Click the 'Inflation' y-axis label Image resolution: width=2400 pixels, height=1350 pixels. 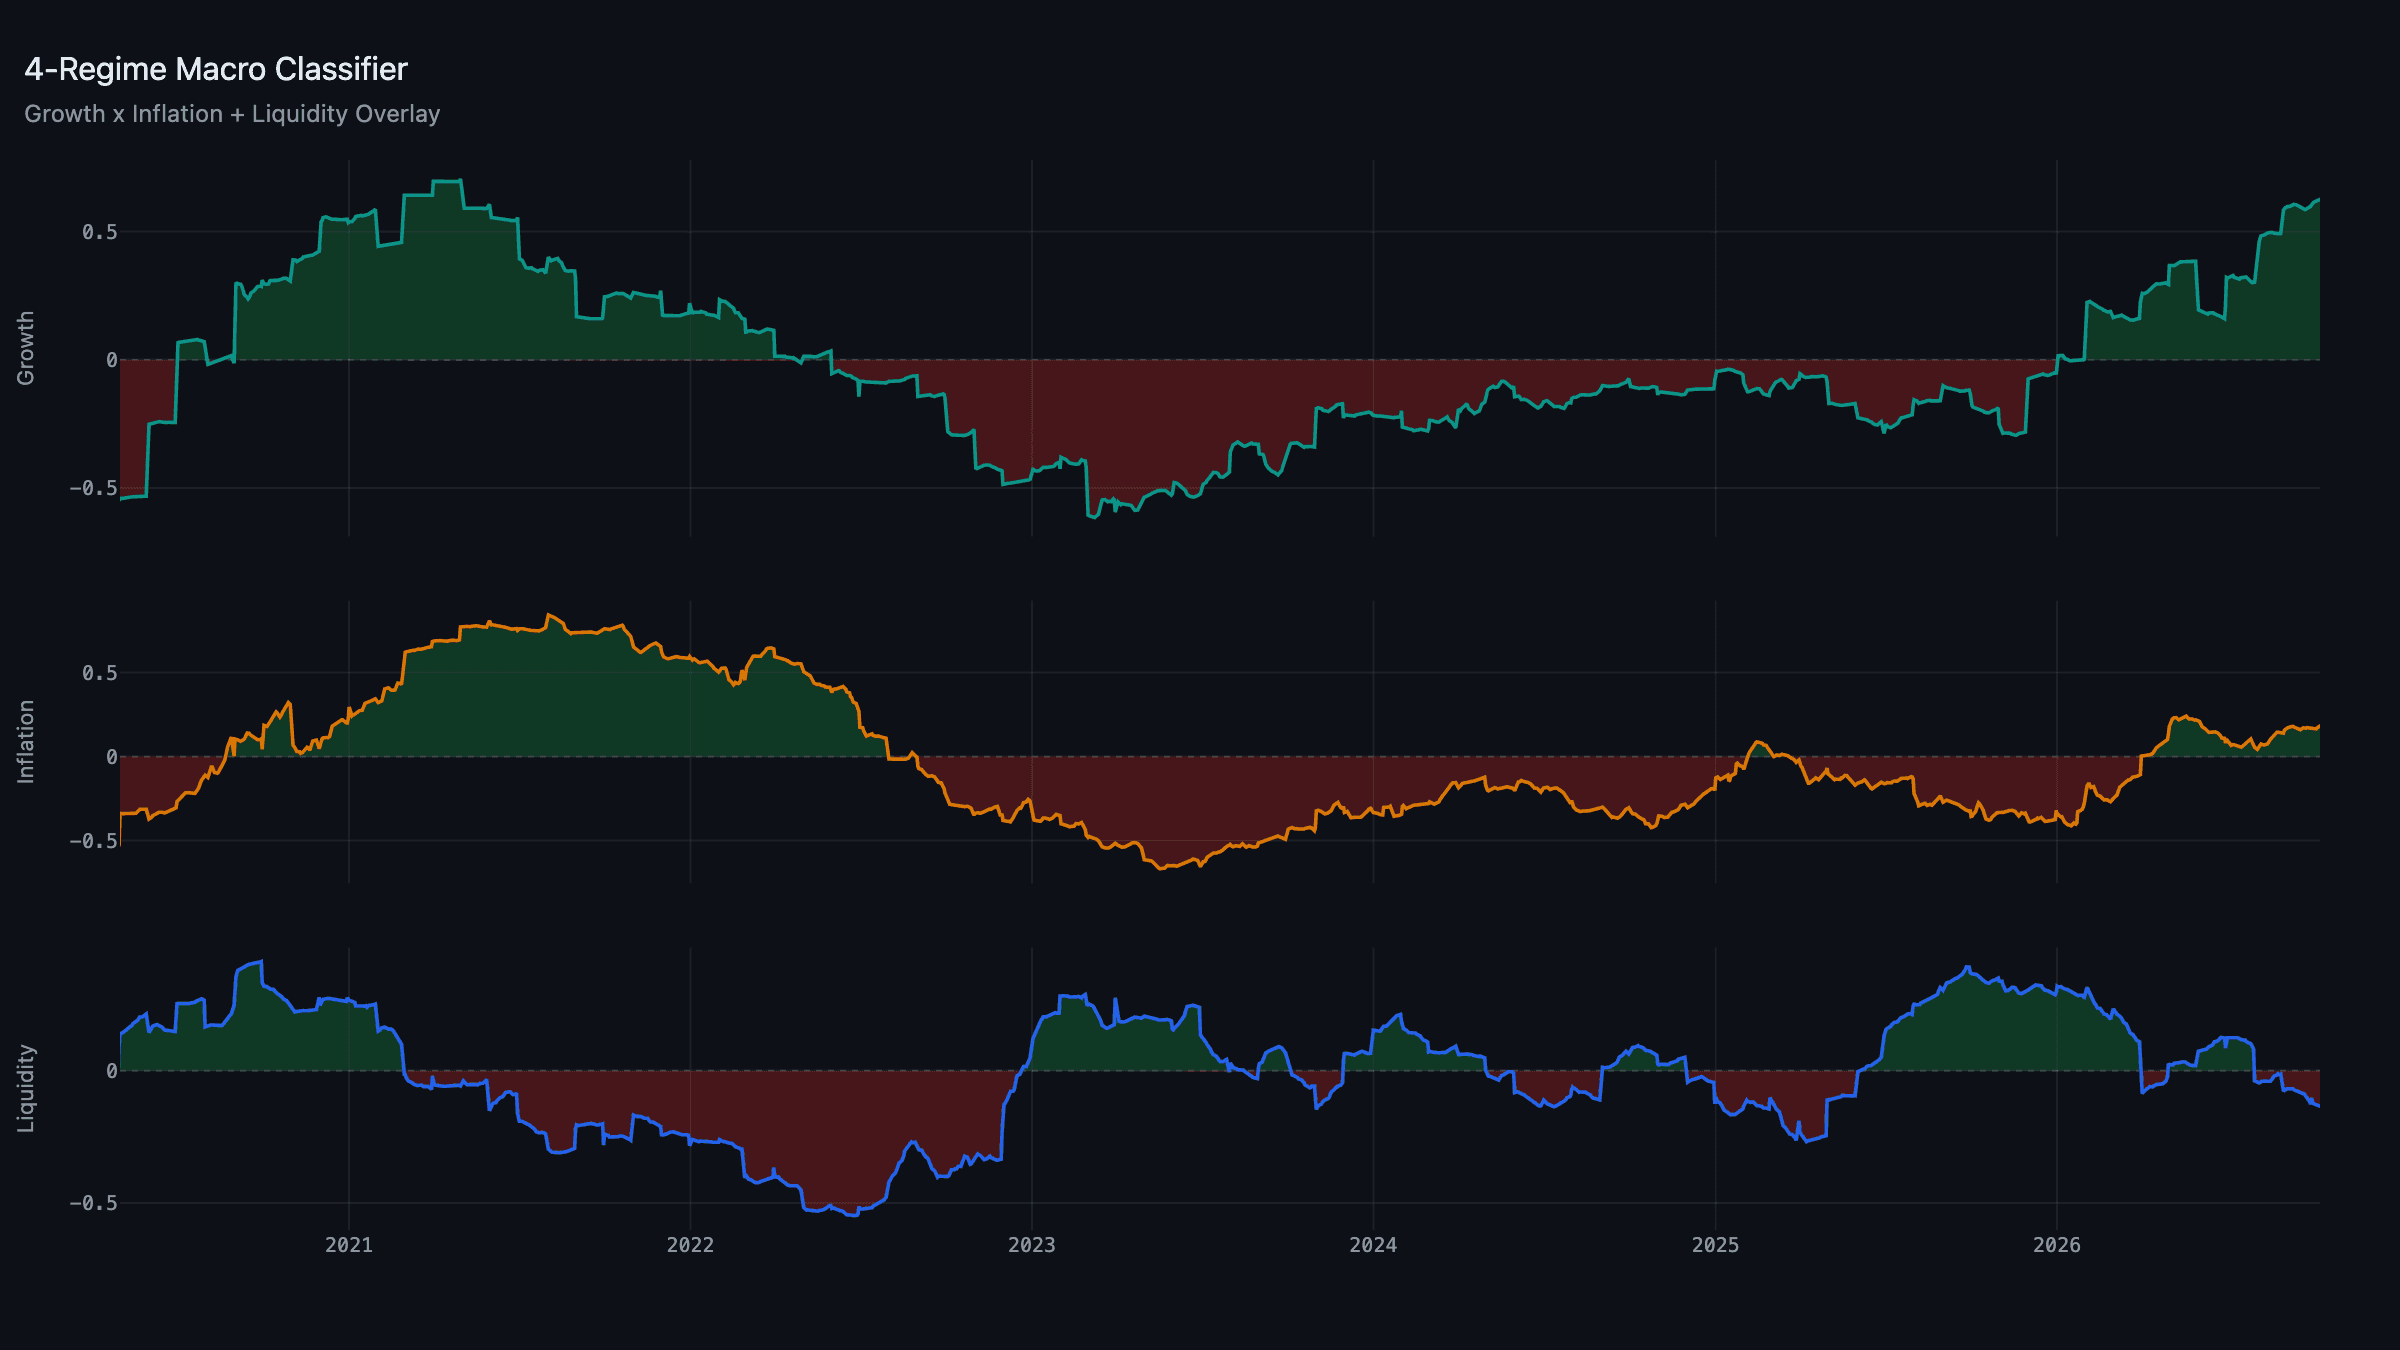pos(26,741)
